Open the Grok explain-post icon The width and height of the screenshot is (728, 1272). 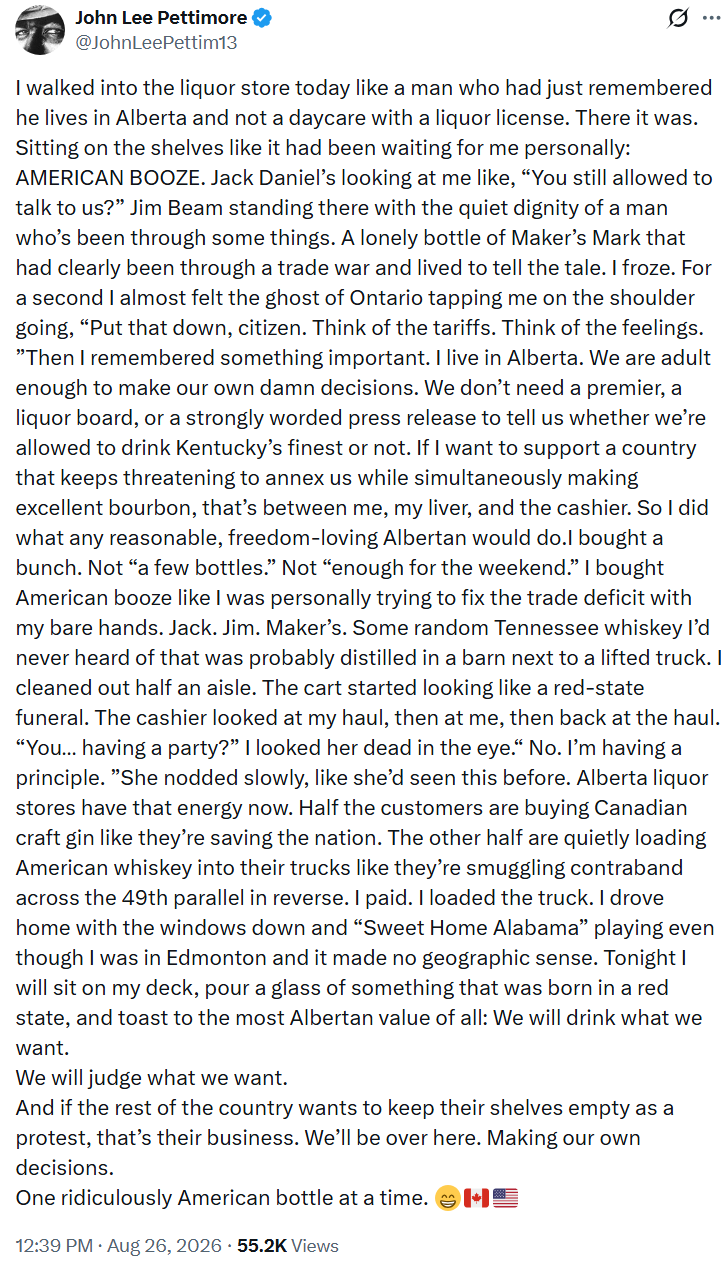[679, 18]
